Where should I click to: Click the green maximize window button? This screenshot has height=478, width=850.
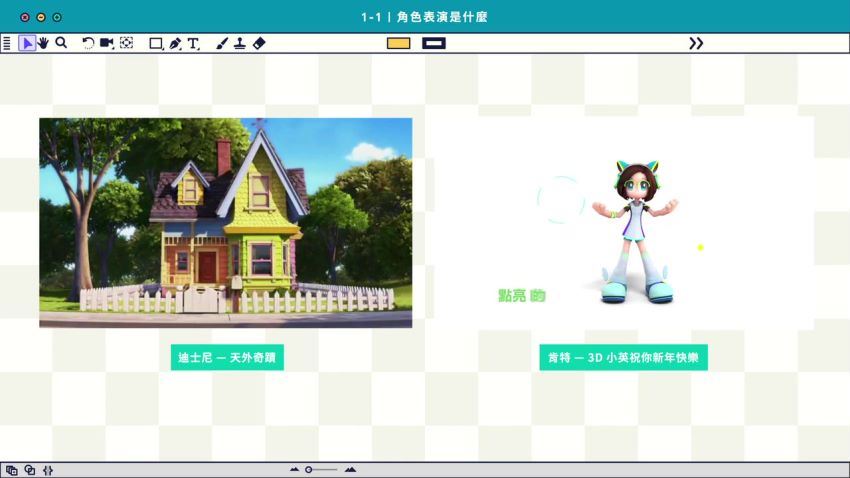[x=57, y=17]
